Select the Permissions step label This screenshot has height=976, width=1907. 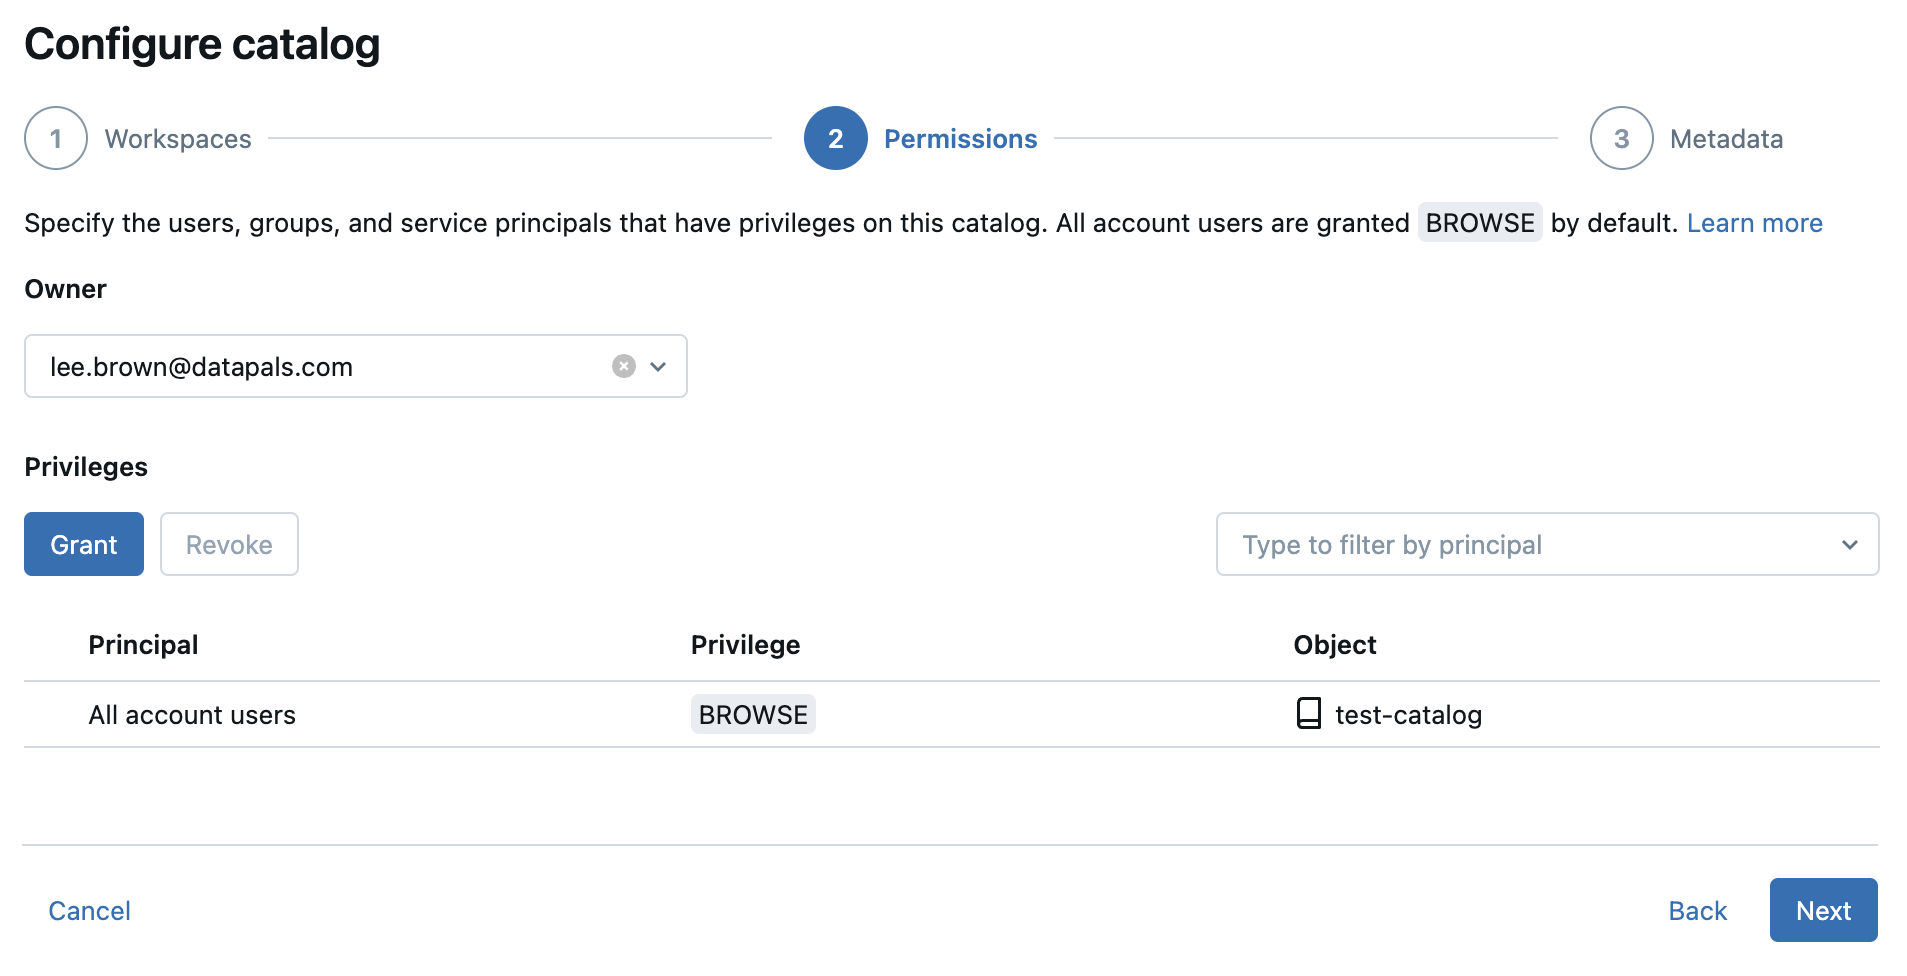[x=960, y=138]
